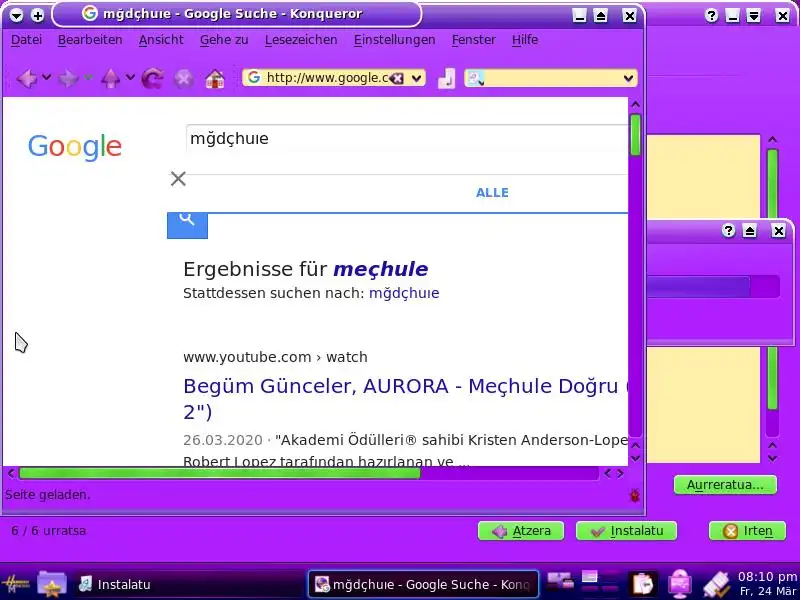Open the Lesezeichen menu
The image size is (800, 600).
click(x=301, y=40)
